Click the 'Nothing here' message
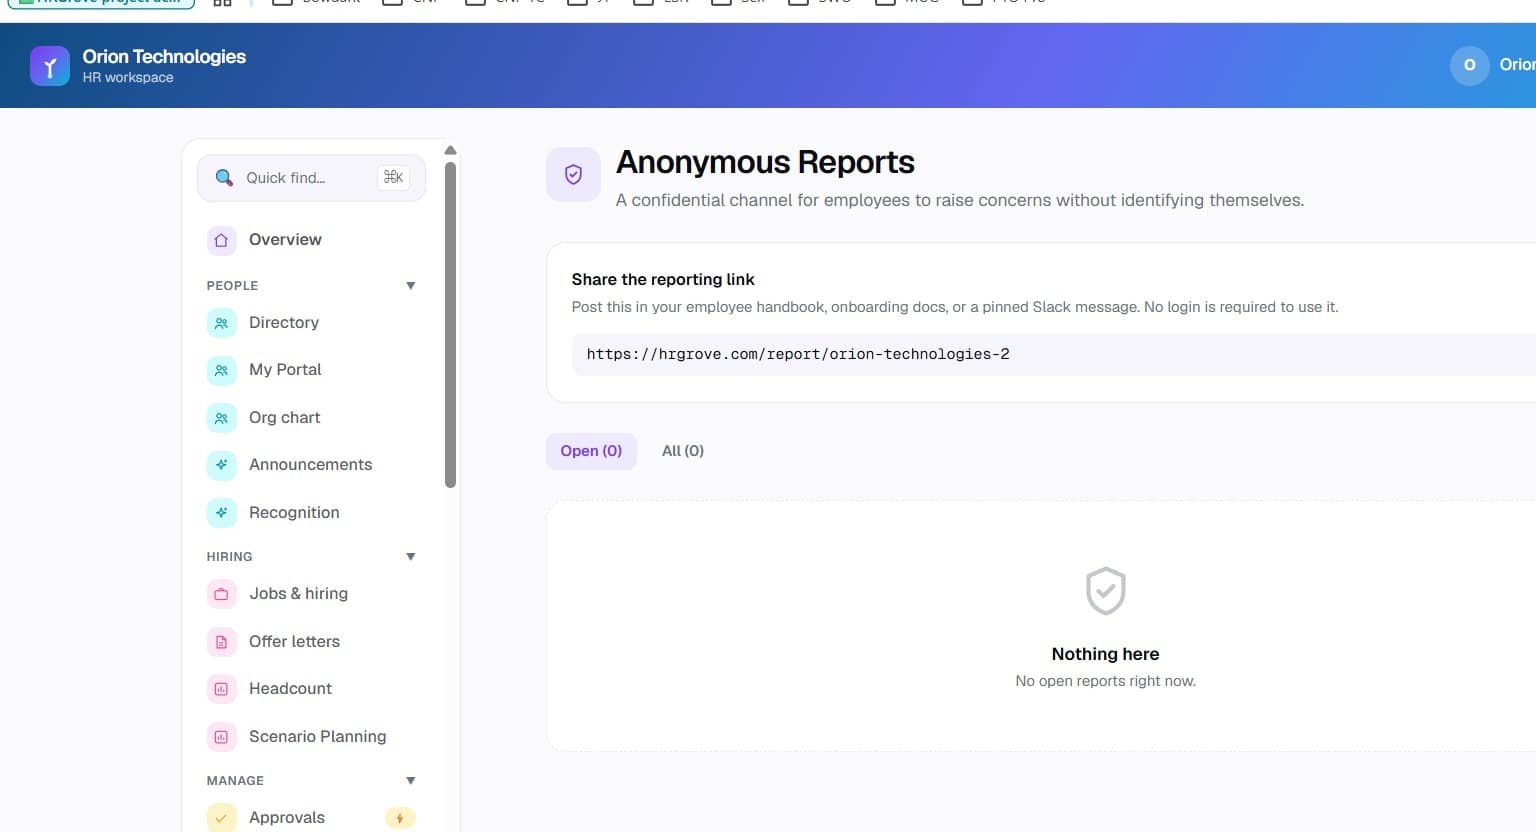Screen dimensions: 1536x832 pyautogui.click(x=1105, y=654)
